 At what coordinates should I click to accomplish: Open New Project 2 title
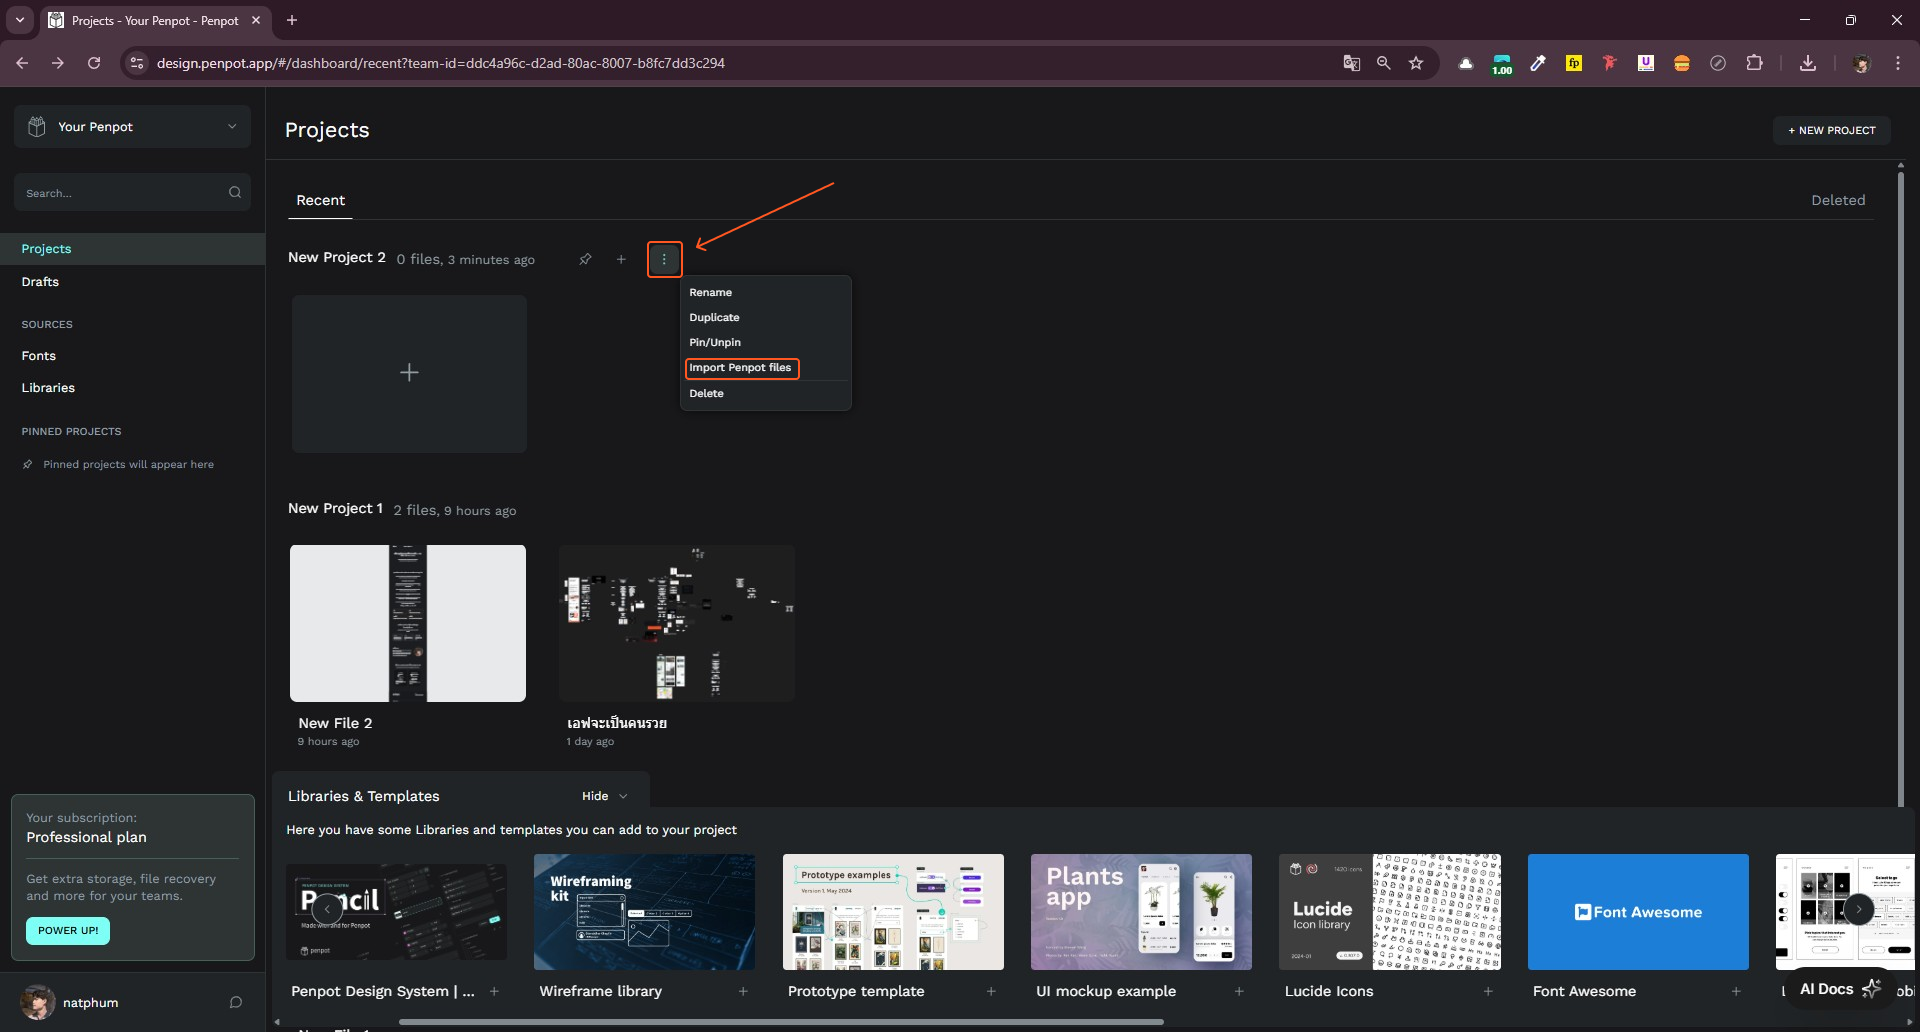[x=336, y=257]
